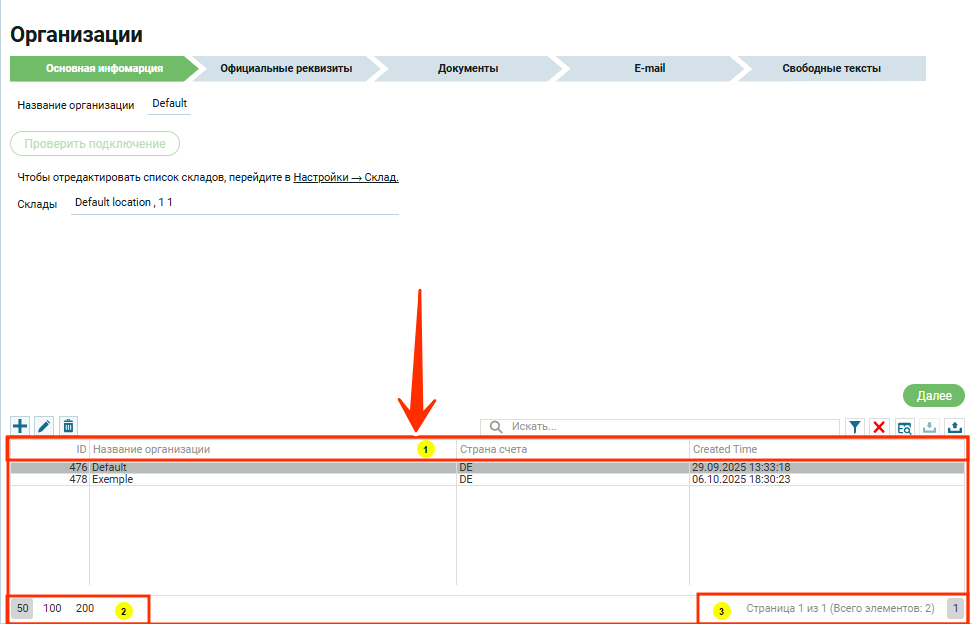Click the greyed-out export icon
This screenshot has height=624, width=972.
click(929, 427)
